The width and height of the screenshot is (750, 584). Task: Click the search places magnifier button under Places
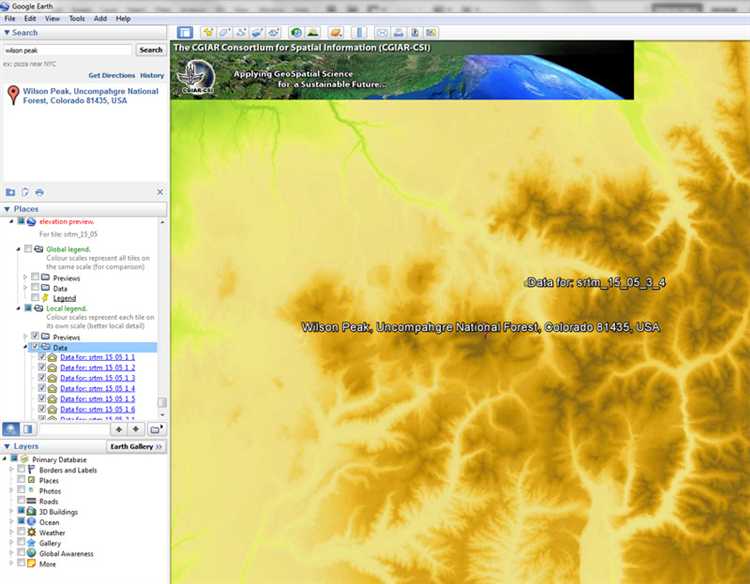point(11,429)
